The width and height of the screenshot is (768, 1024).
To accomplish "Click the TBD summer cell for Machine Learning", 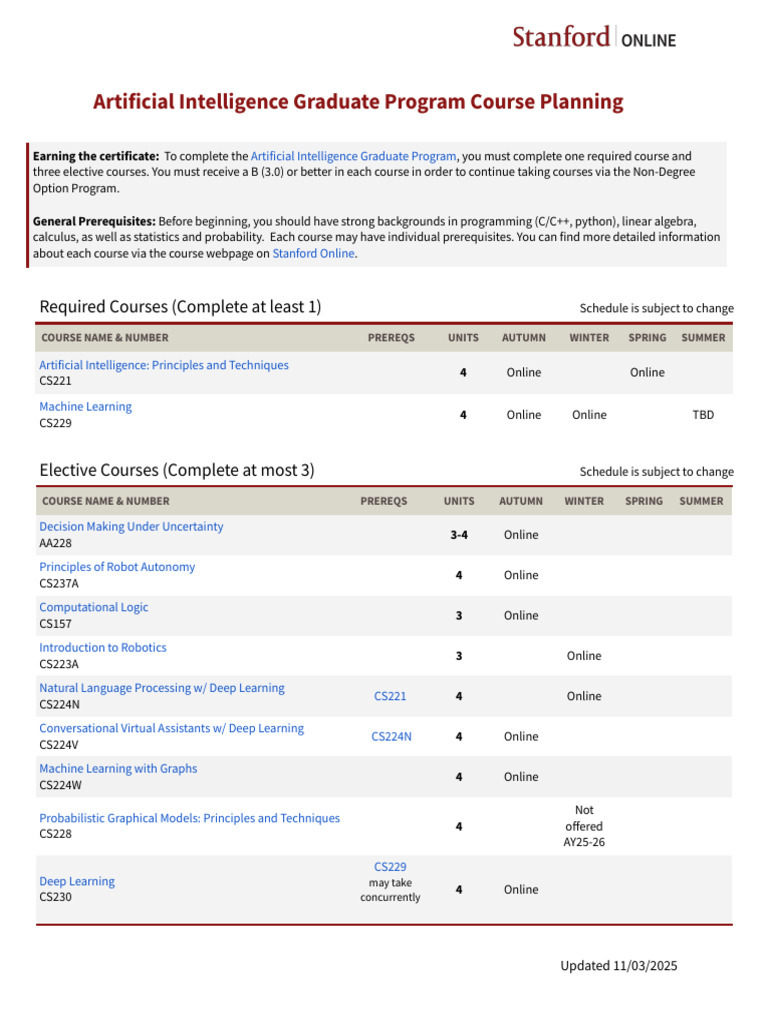I will point(703,415).
